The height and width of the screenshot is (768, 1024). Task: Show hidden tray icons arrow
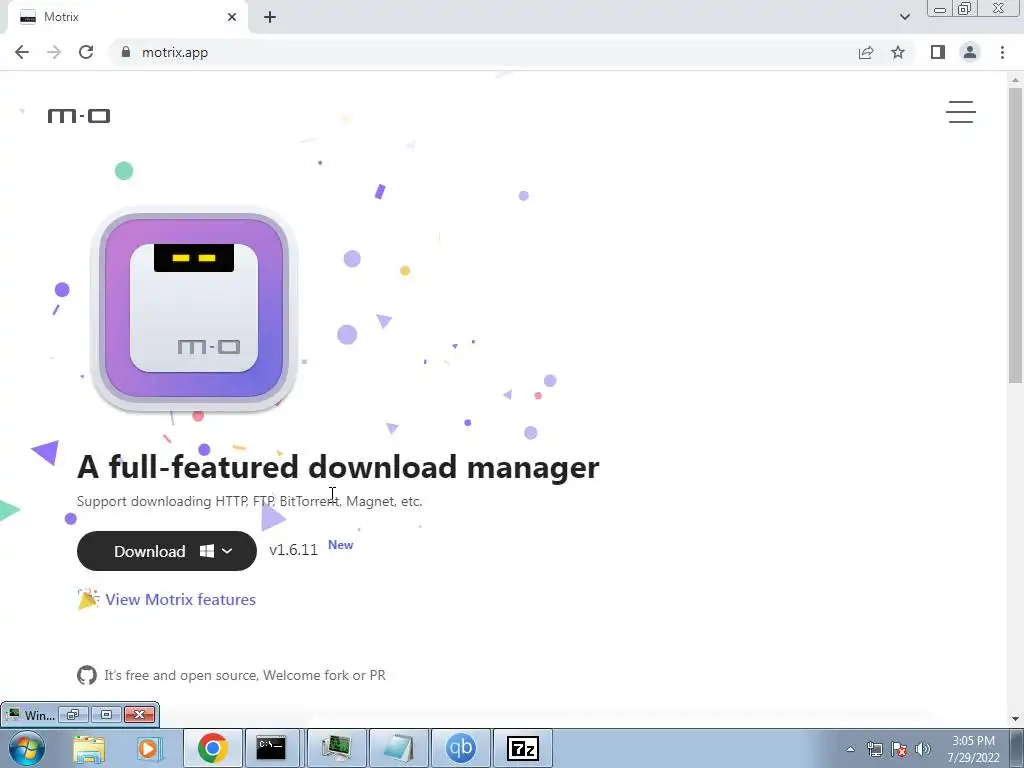(x=850, y=749)
